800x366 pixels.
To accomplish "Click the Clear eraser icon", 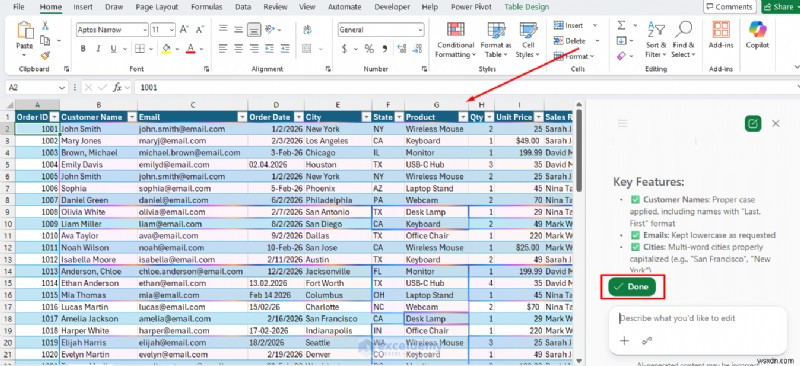I will pos(621,55).
